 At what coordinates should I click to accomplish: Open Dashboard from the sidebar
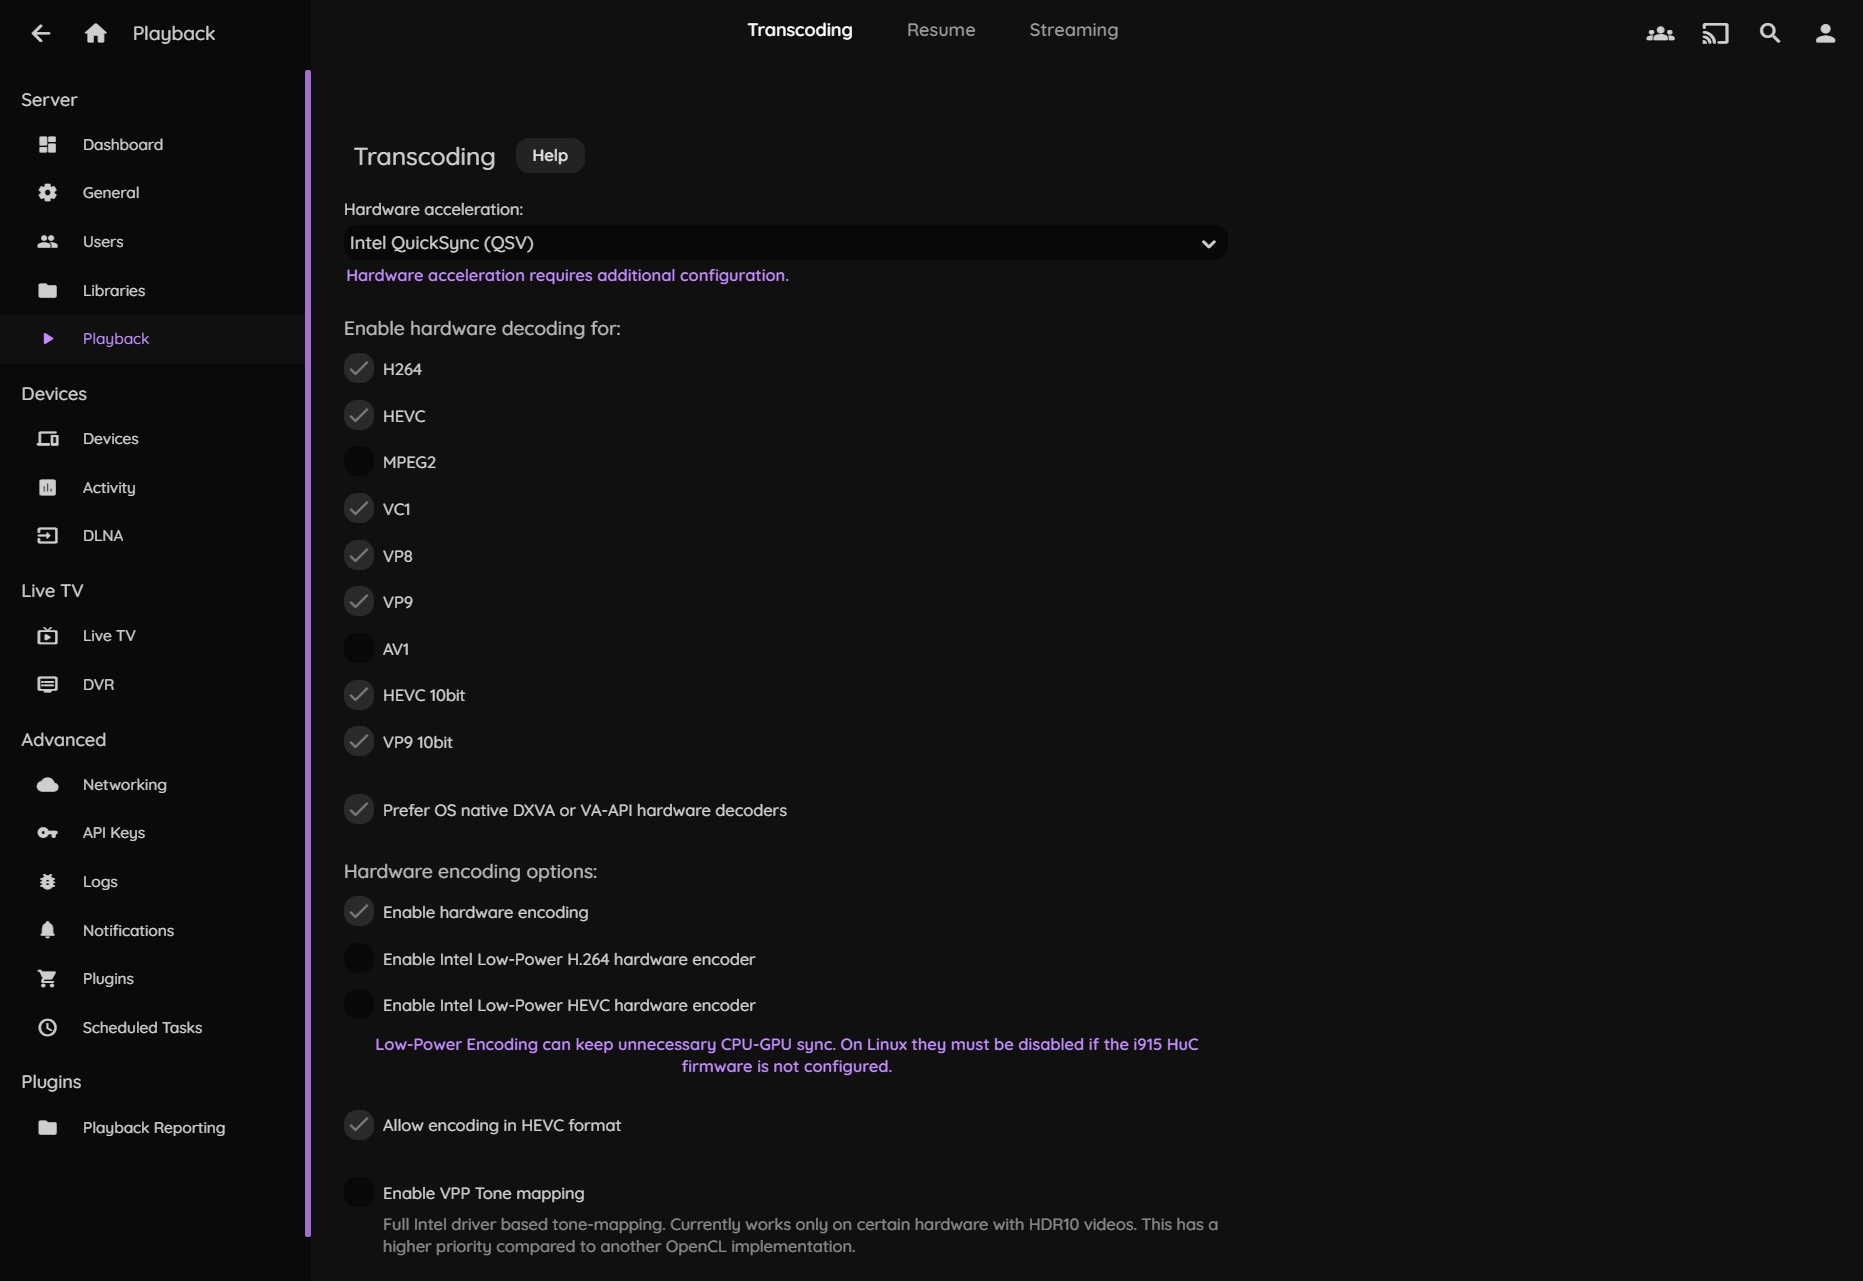(123, 145)
